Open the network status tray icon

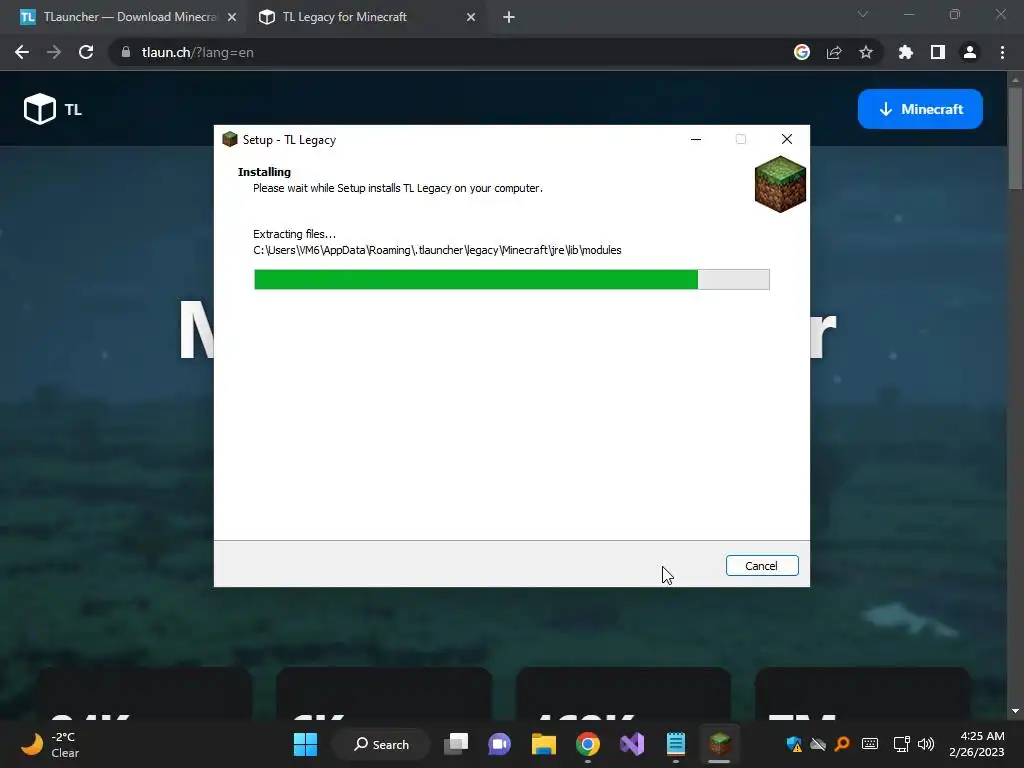point(901,744)
